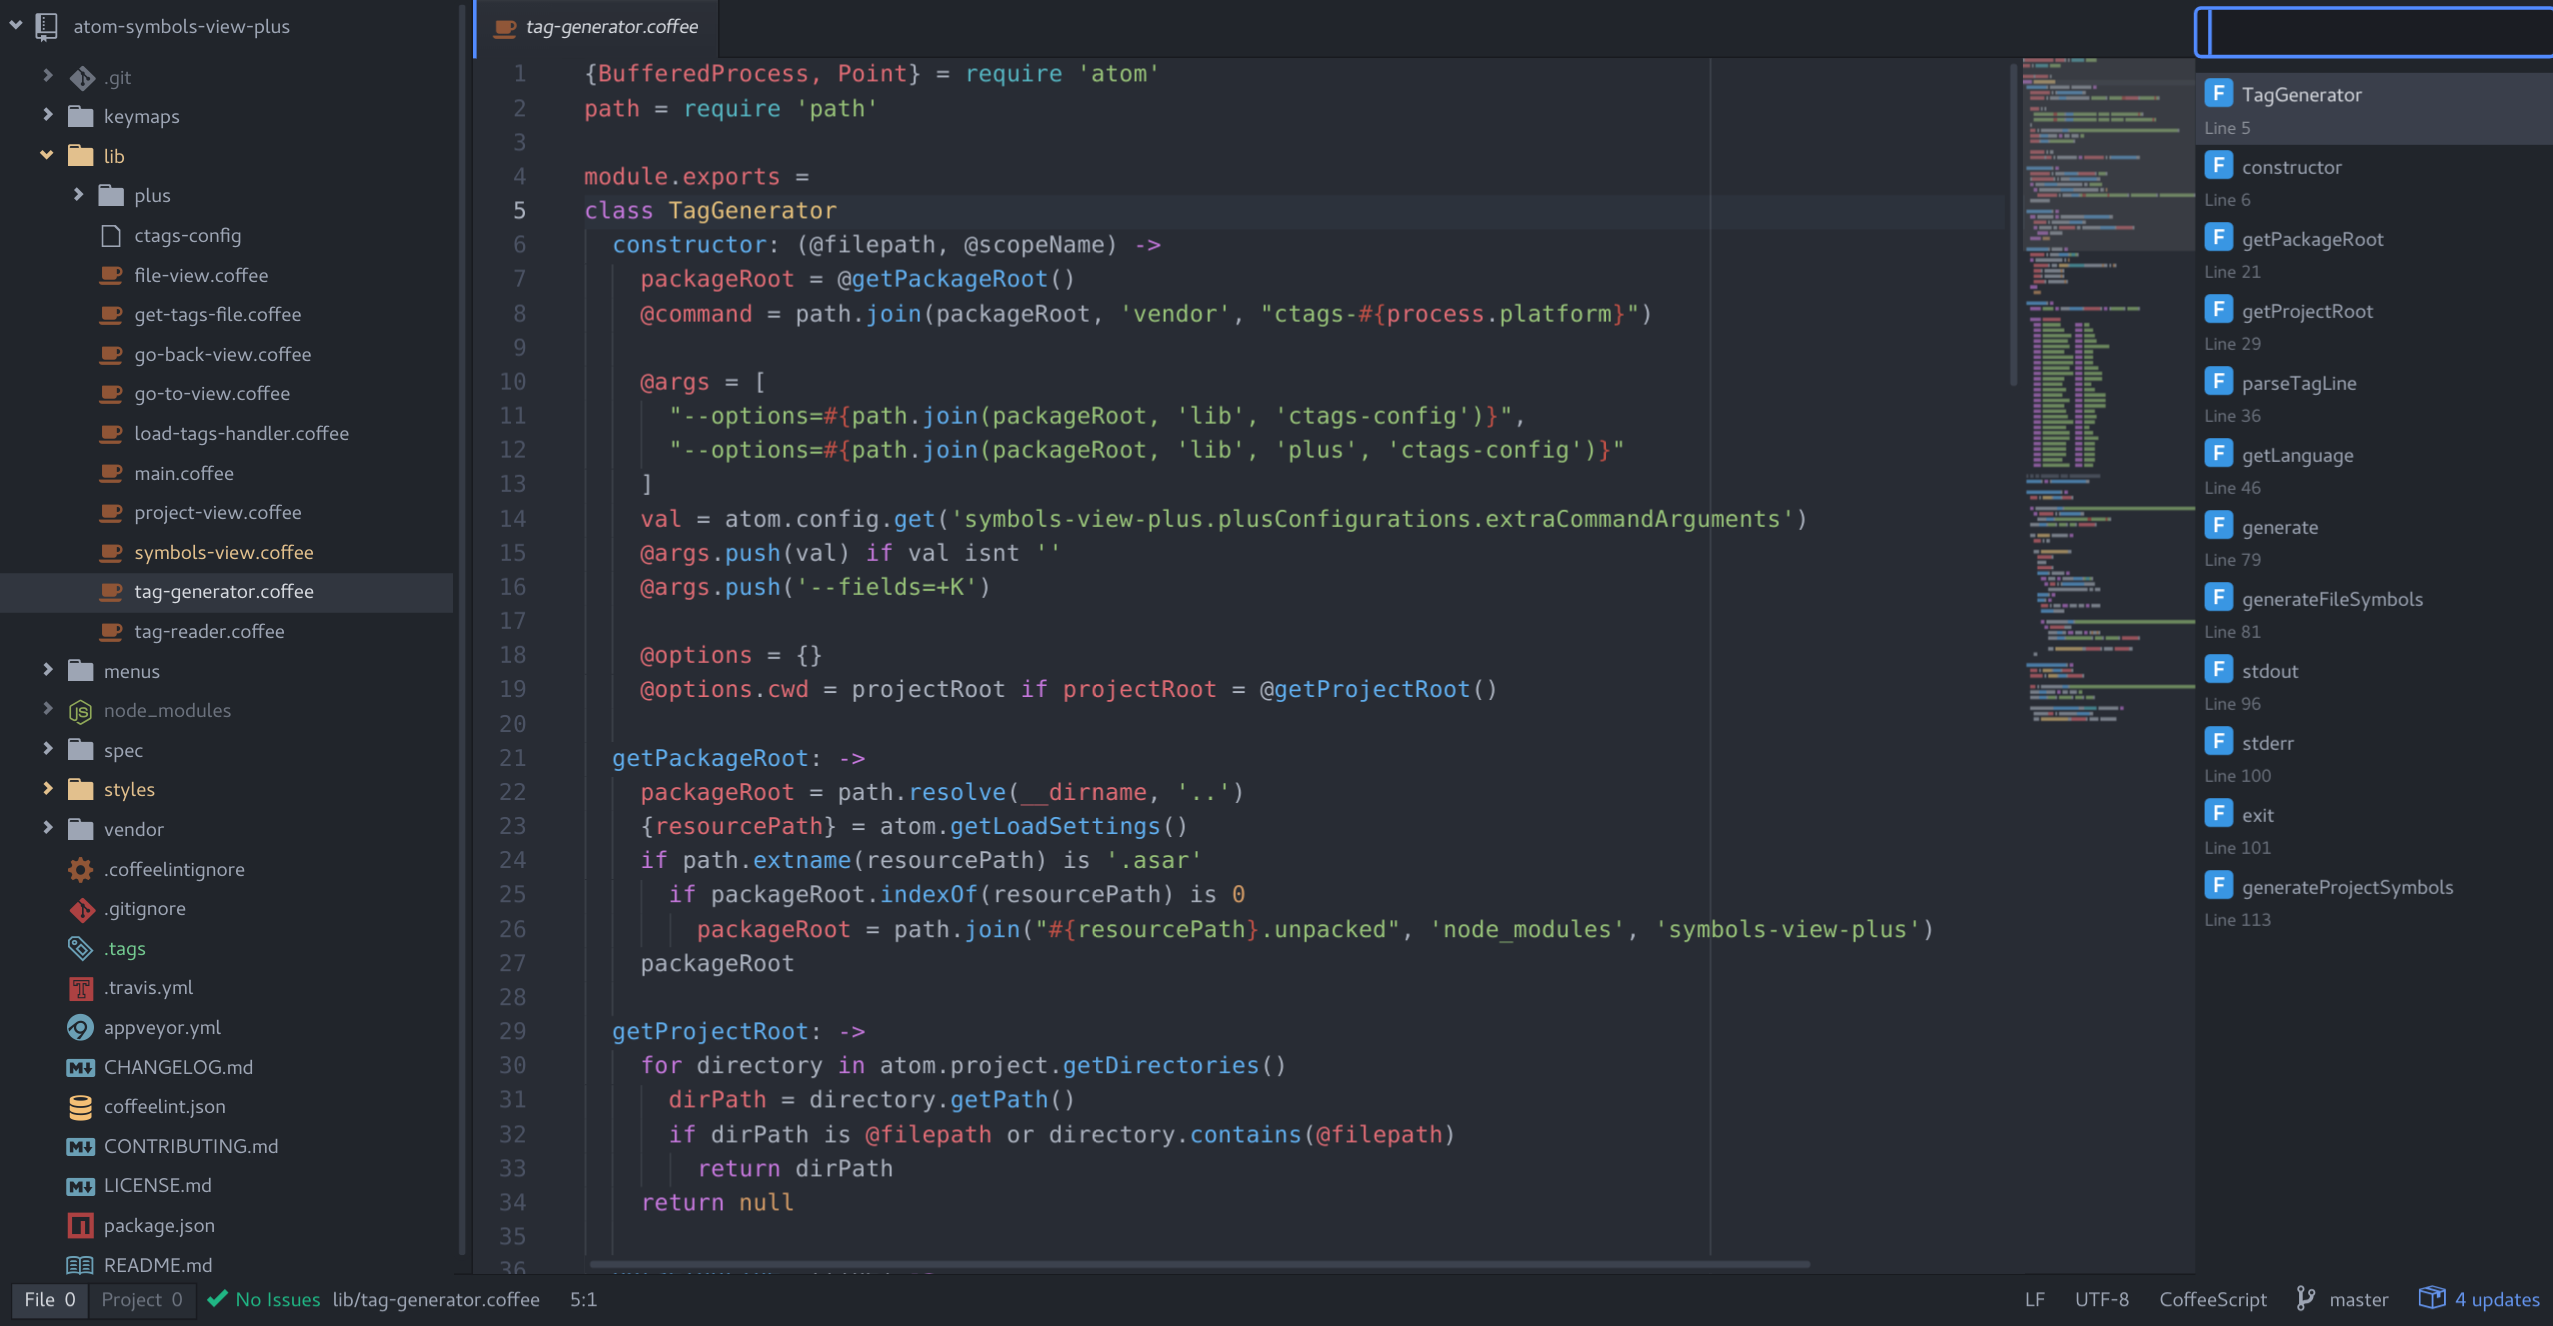
Task: Click the git branch icon near master
Action: click(x=2305, y=1298)
